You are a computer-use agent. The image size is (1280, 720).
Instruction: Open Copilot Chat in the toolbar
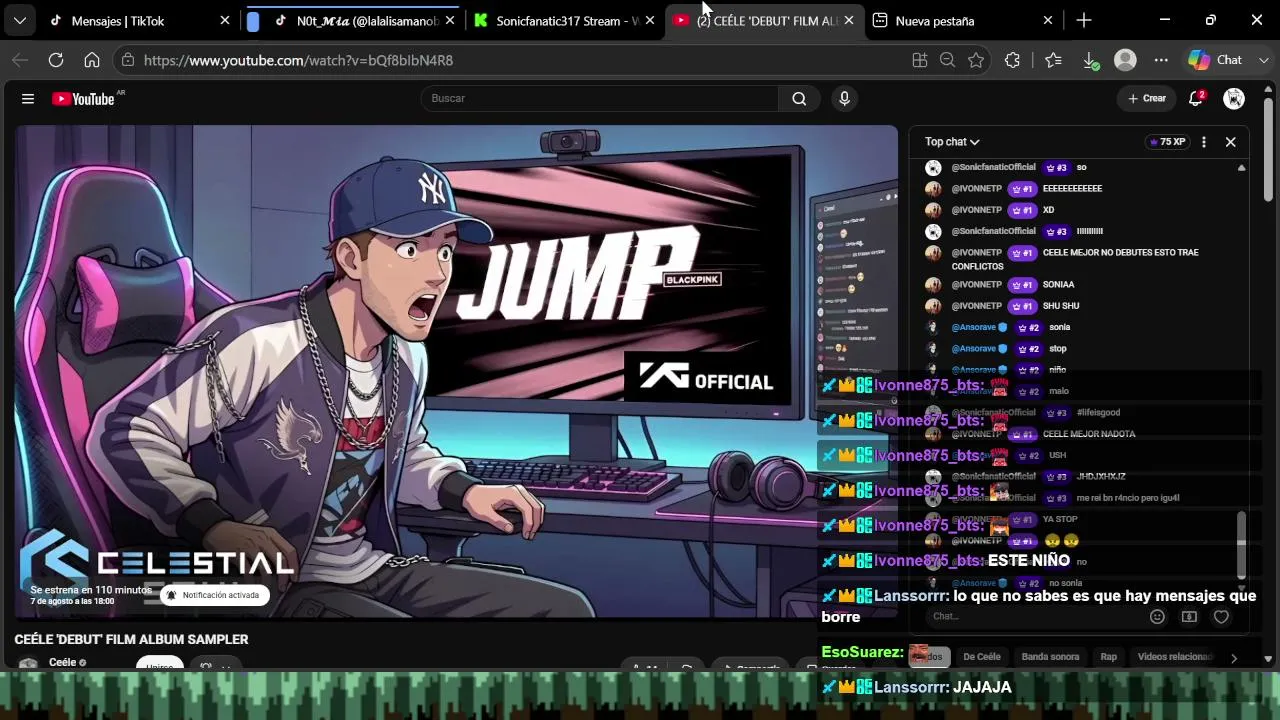point(1215,60)
